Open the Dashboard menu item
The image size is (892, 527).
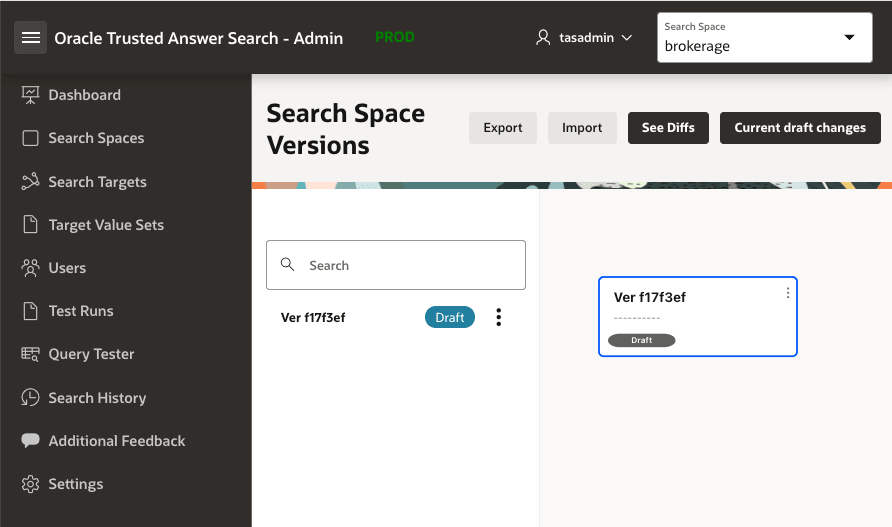point(84,95)
